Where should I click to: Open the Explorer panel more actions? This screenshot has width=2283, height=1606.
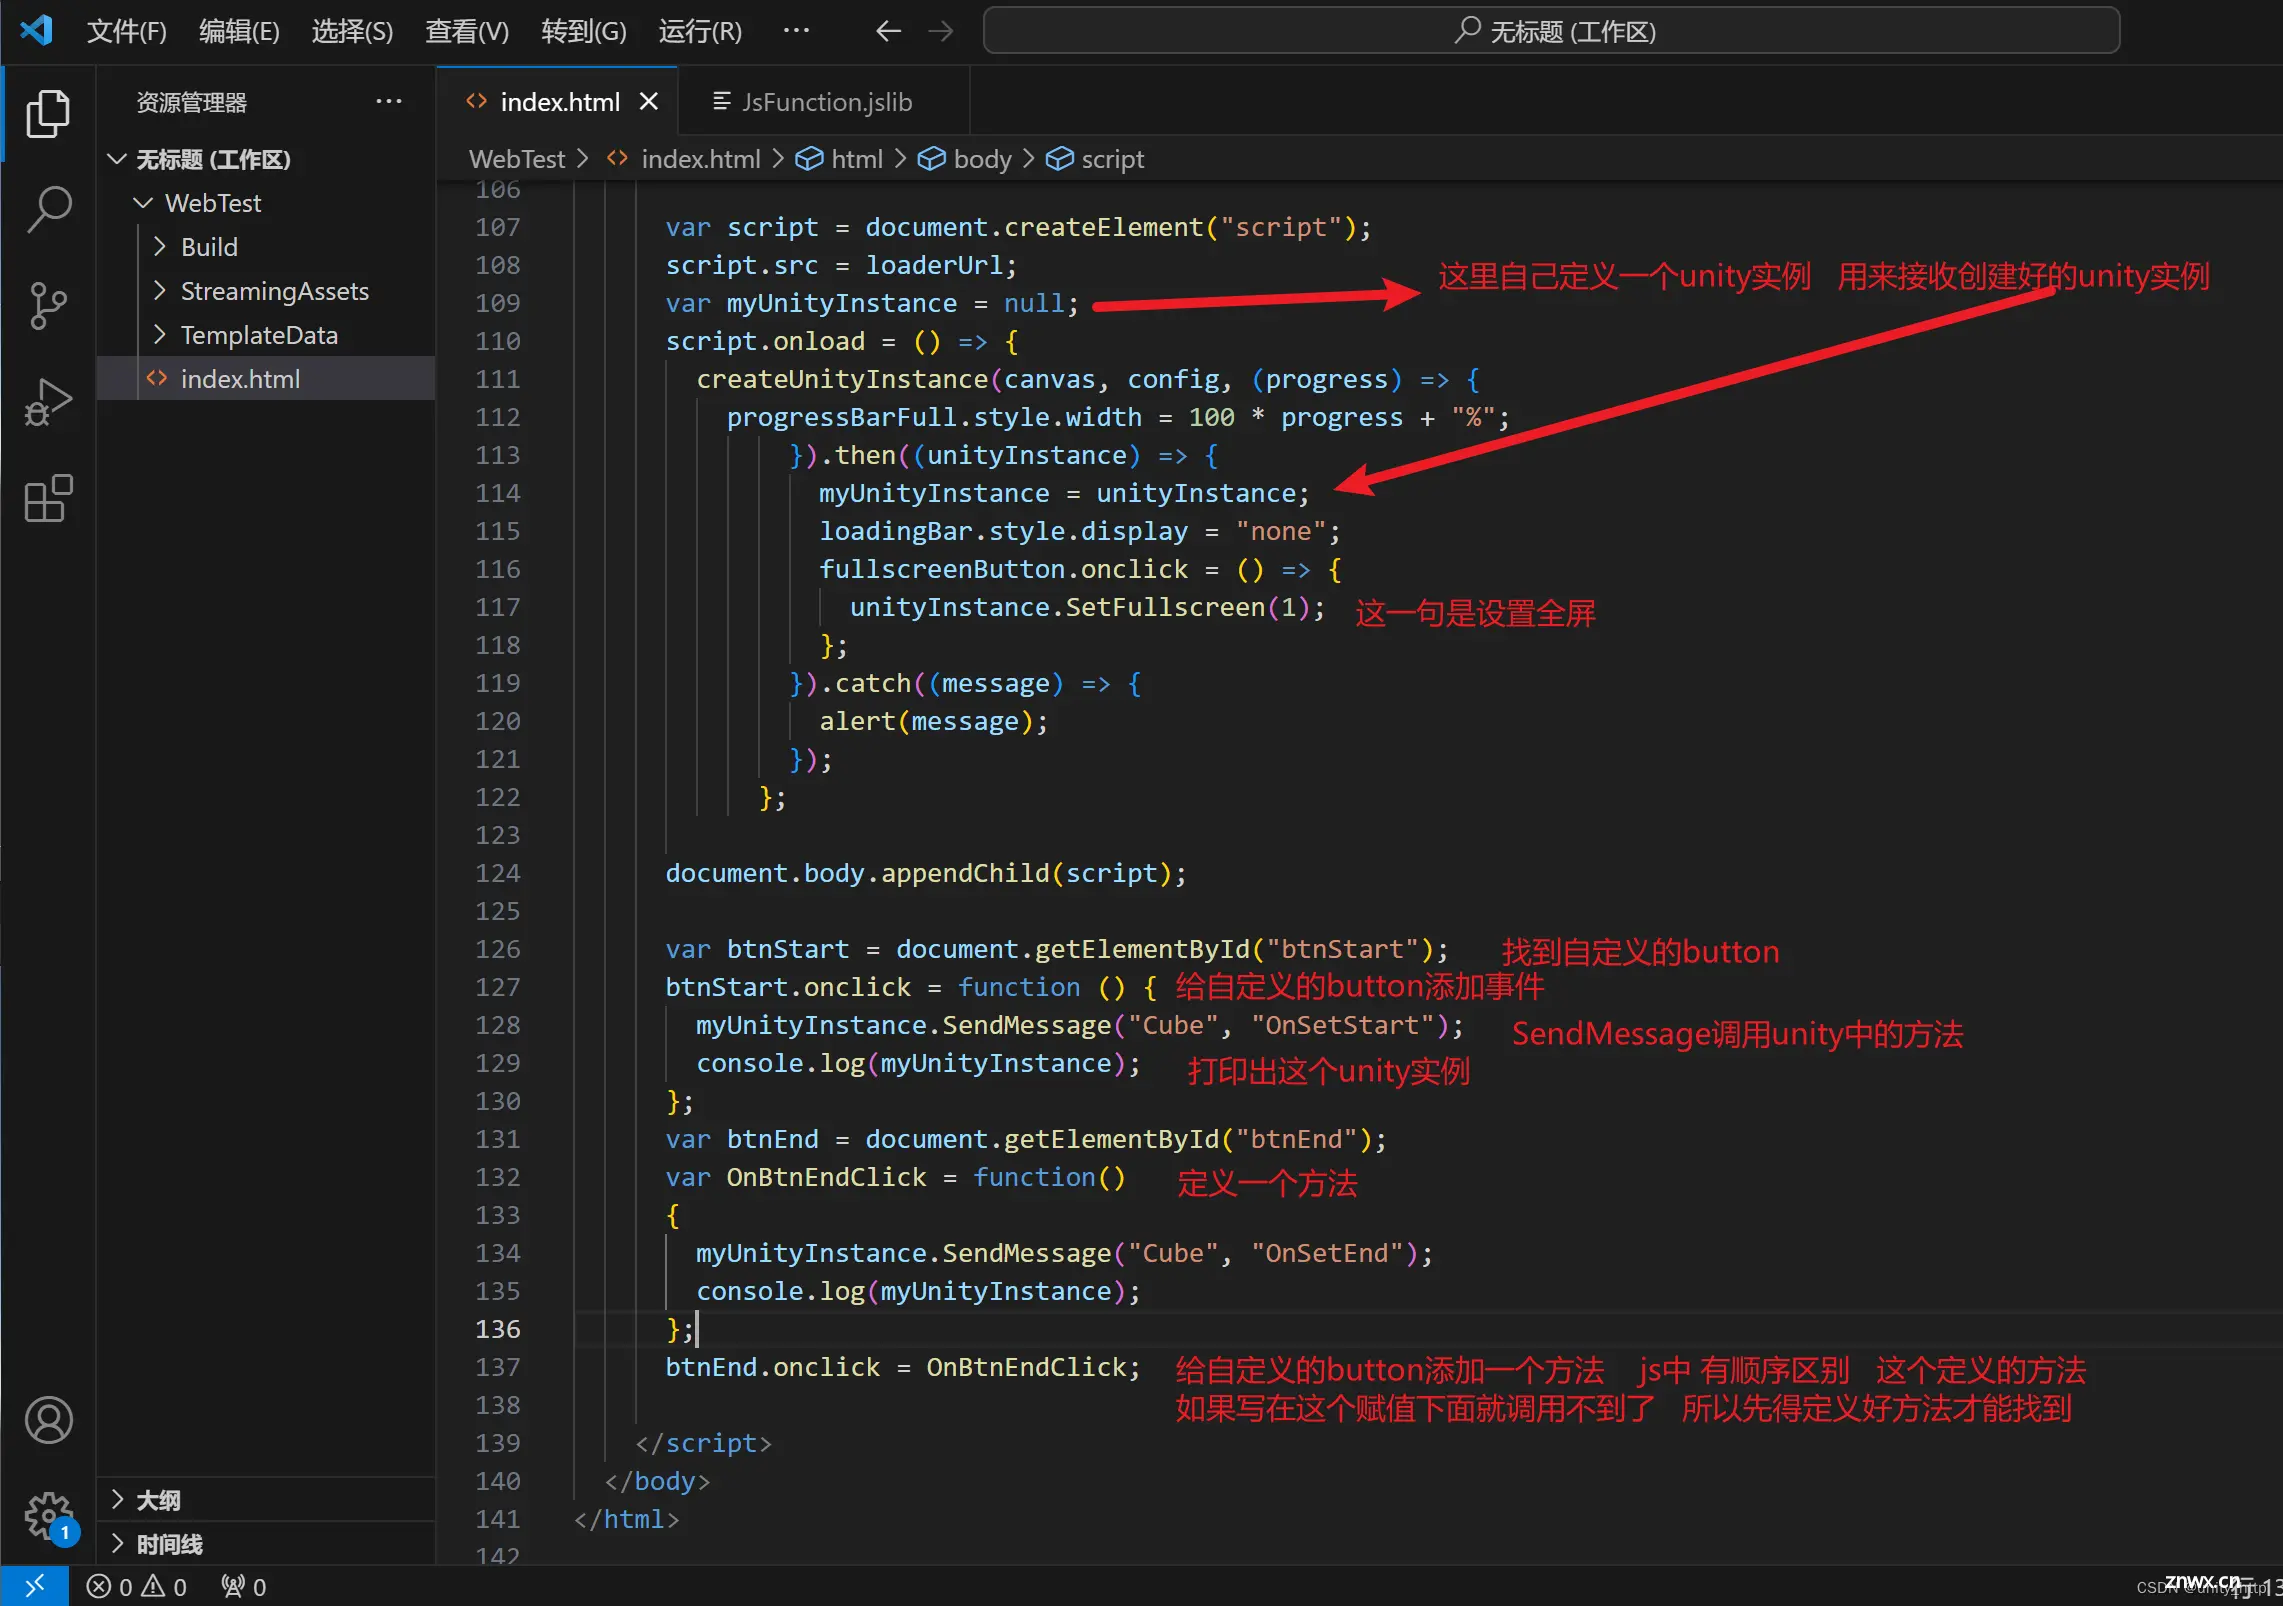point(388,101)
